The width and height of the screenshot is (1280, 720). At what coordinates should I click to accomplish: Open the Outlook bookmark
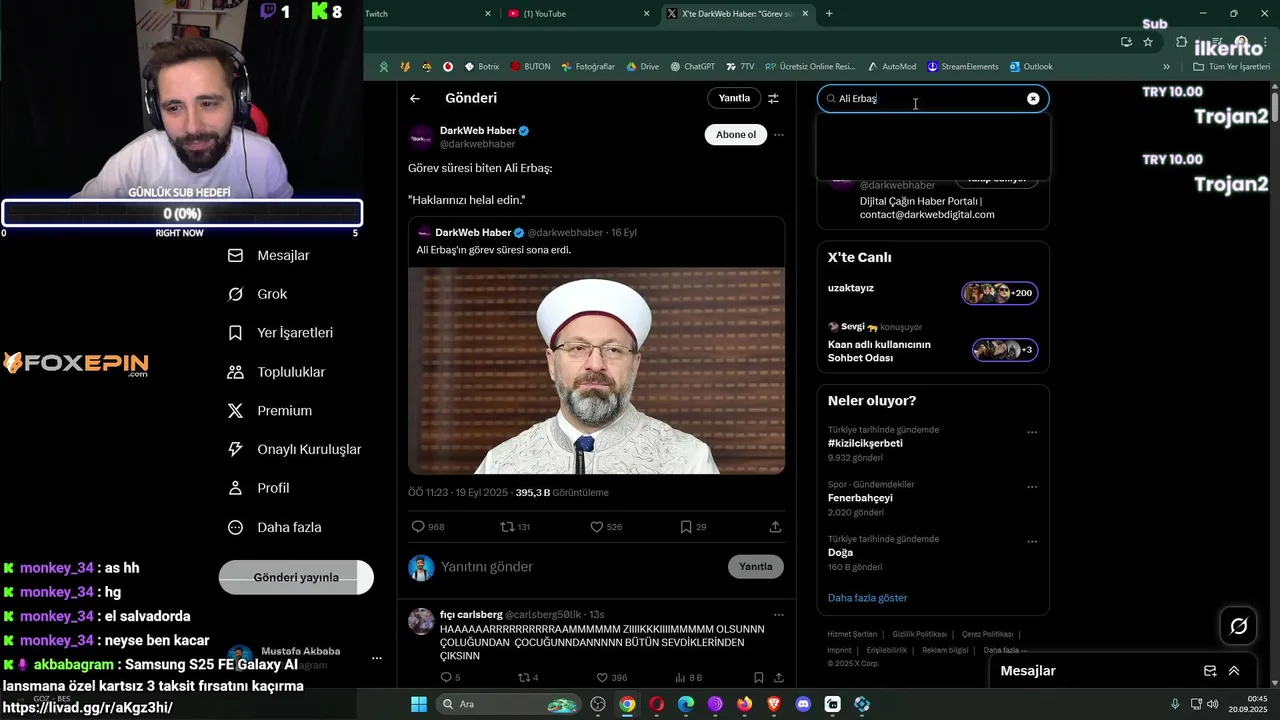click(1031, 67)
